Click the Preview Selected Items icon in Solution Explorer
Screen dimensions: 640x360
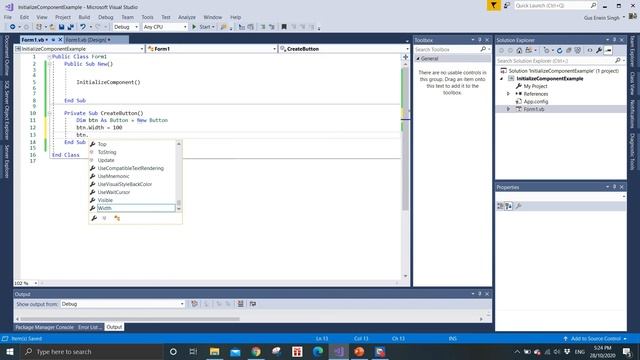608,50
